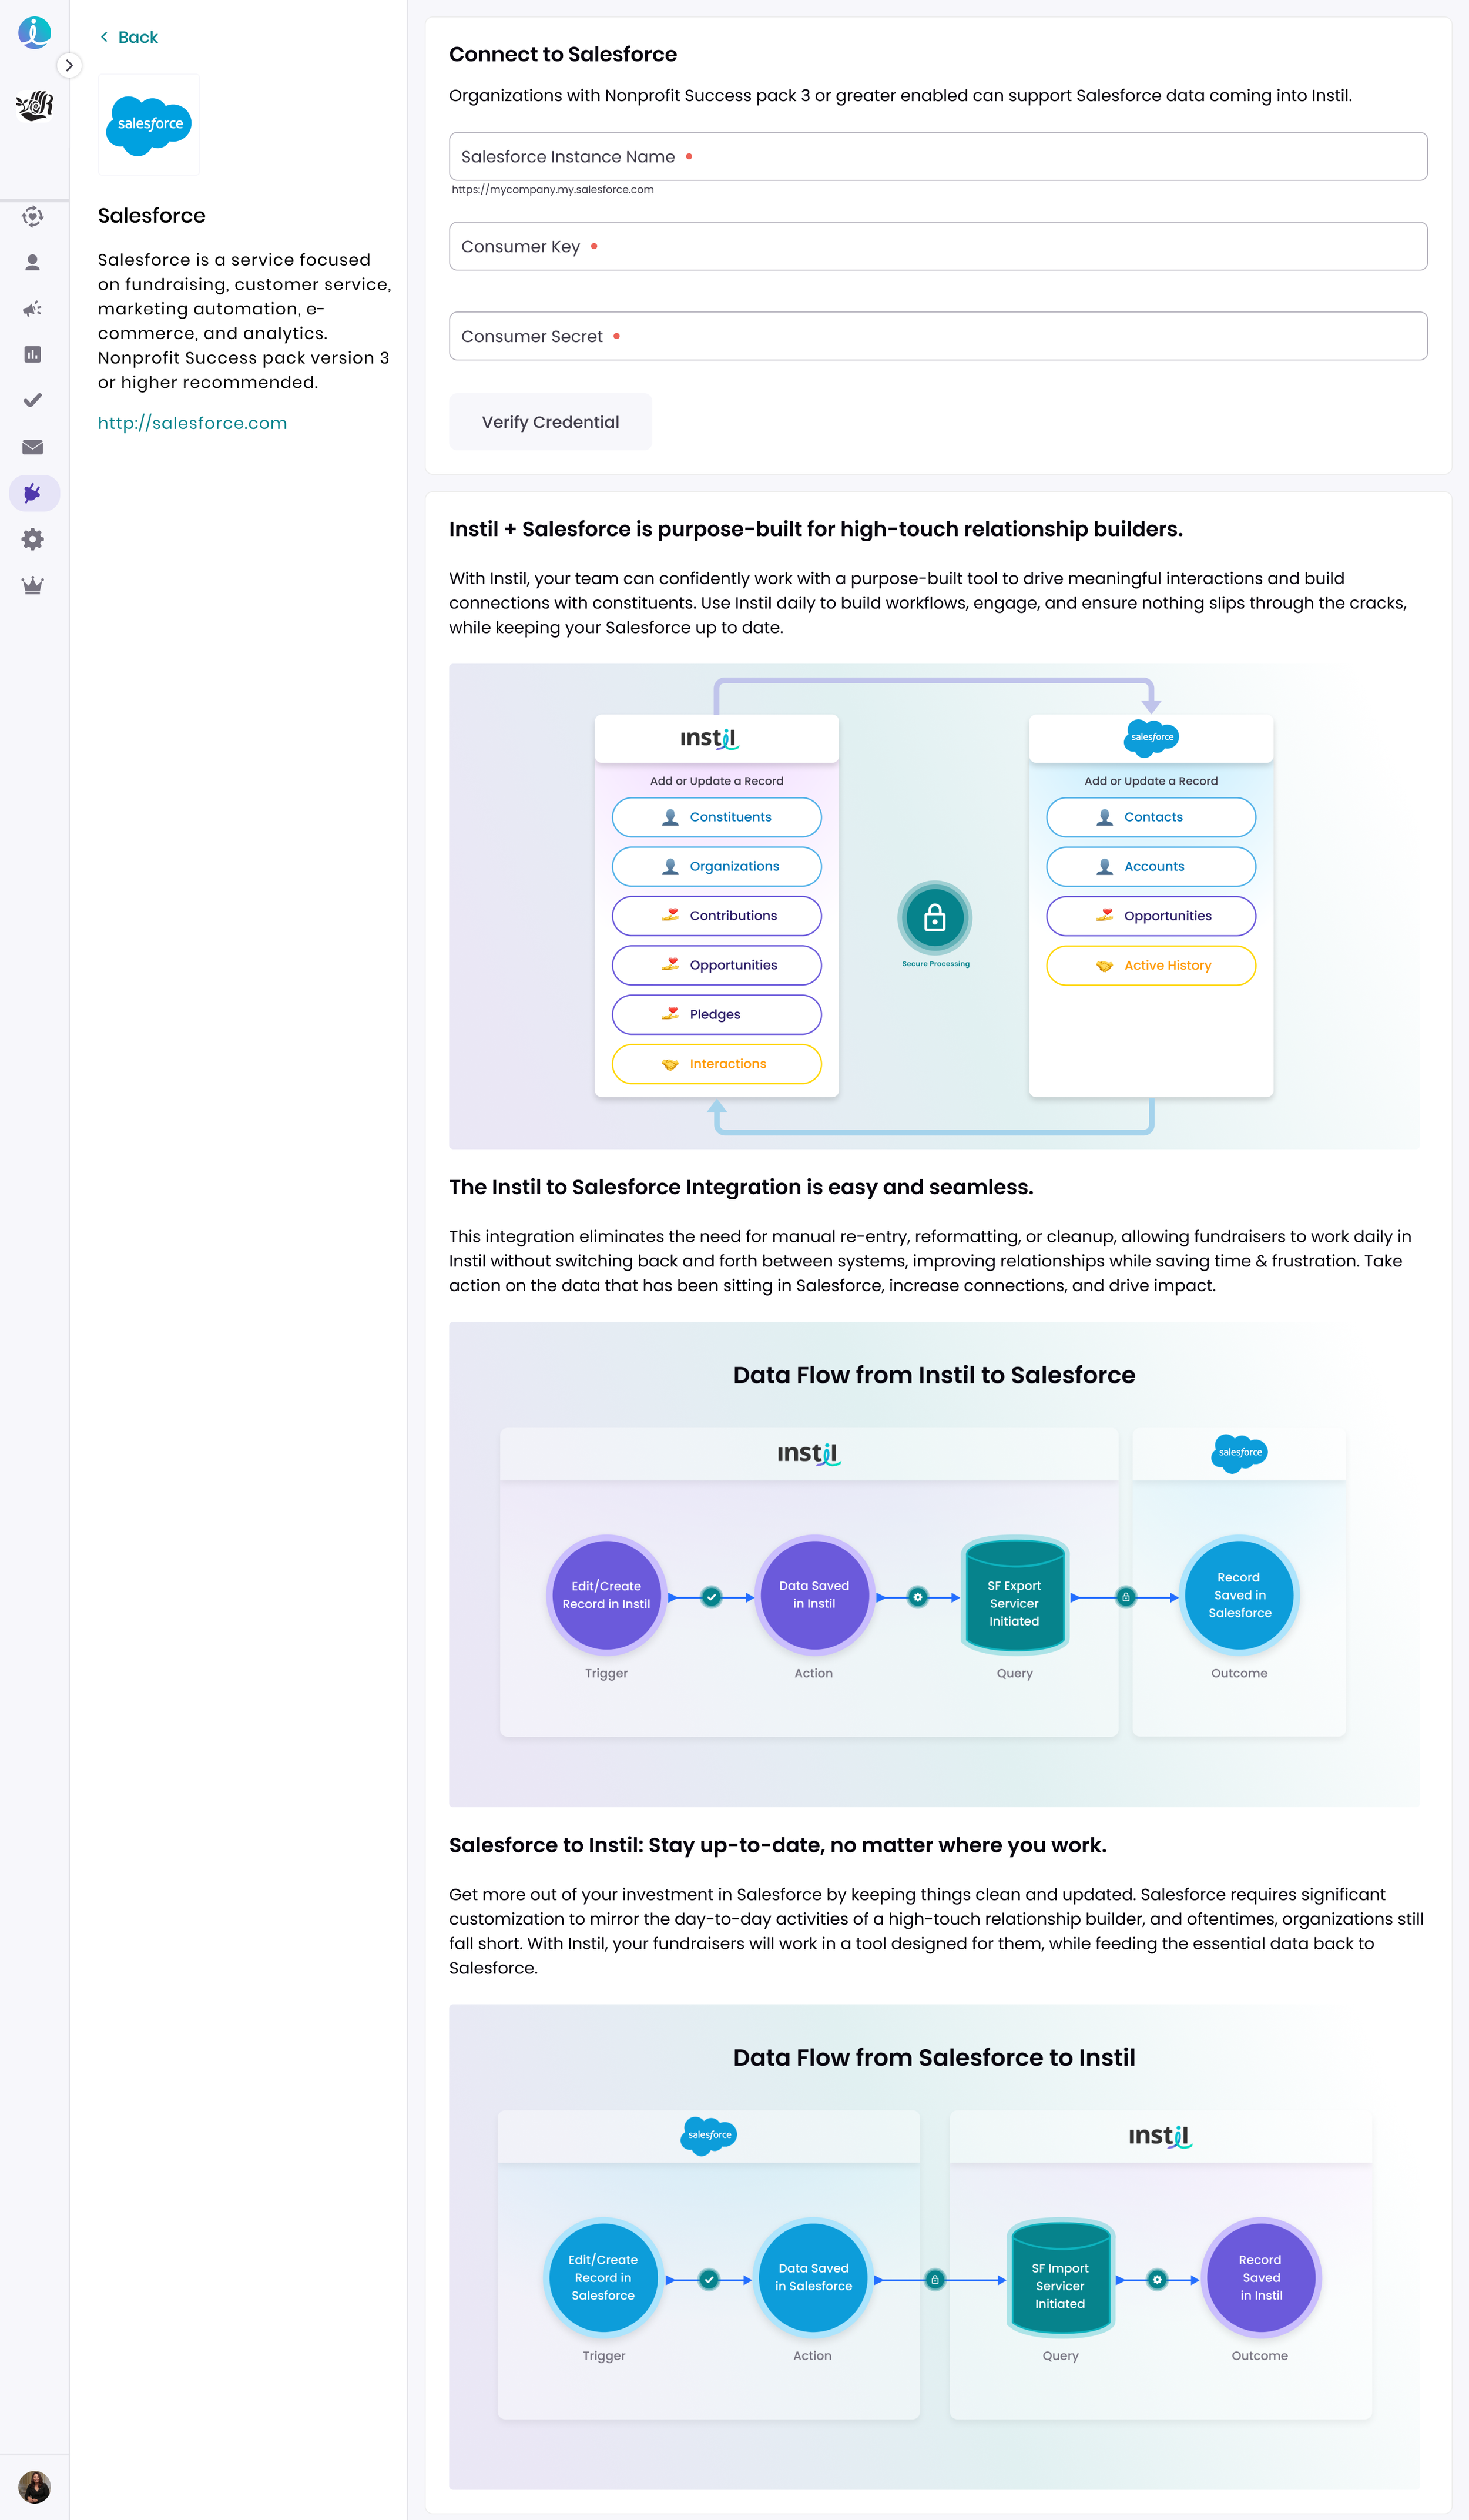
Task: Click into the Consumer Key field
Action: 937,247
